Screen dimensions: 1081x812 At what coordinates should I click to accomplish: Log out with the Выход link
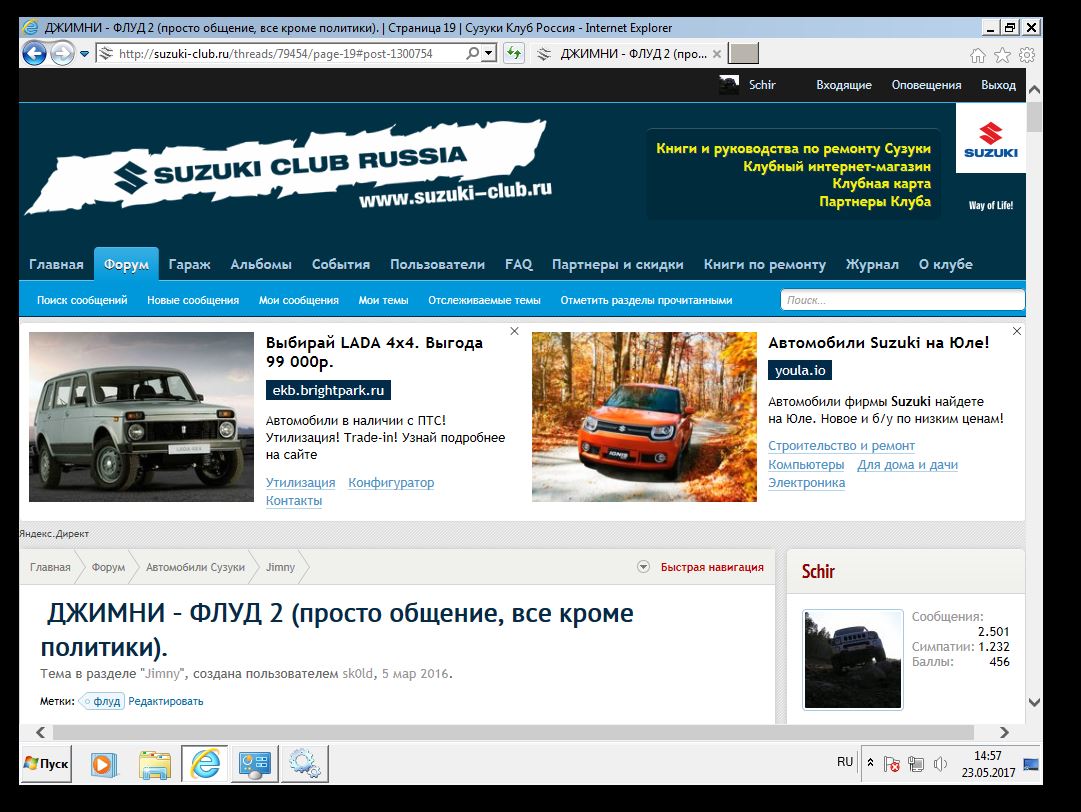[998, 85]
